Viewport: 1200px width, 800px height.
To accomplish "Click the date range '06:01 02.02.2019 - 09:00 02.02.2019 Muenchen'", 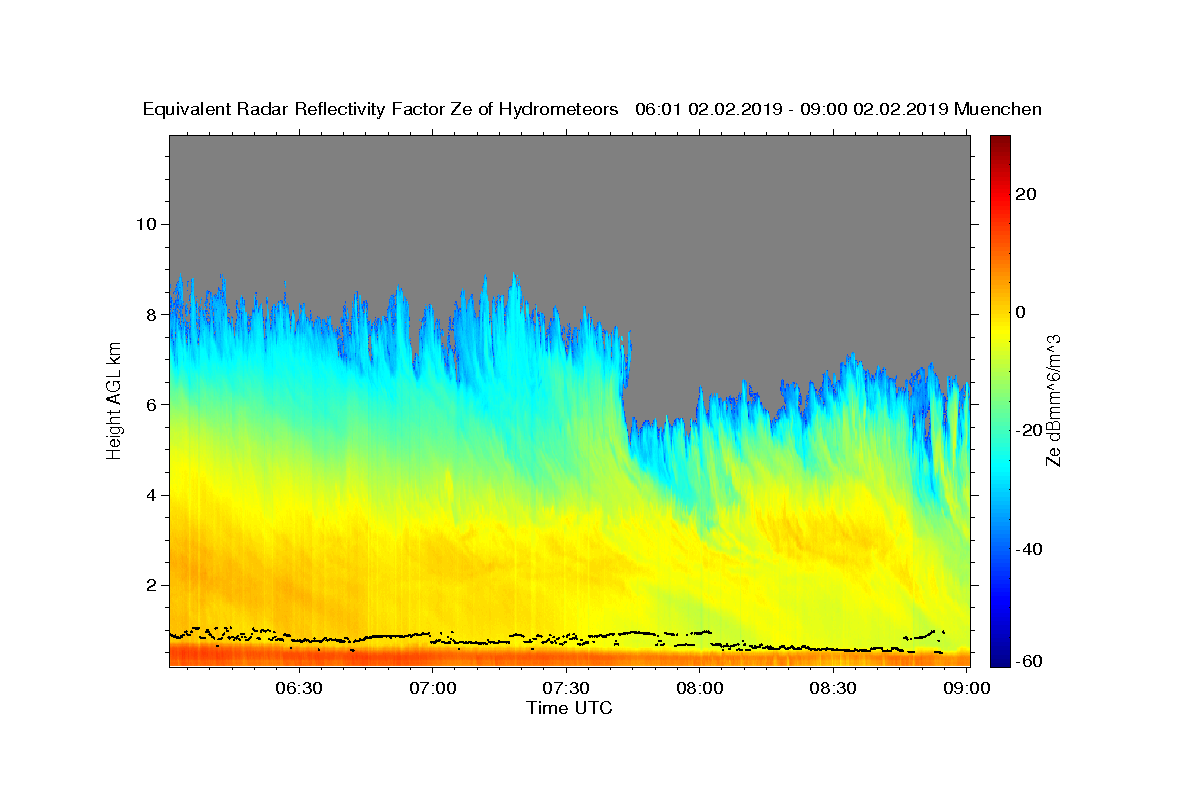I will 838,110.
